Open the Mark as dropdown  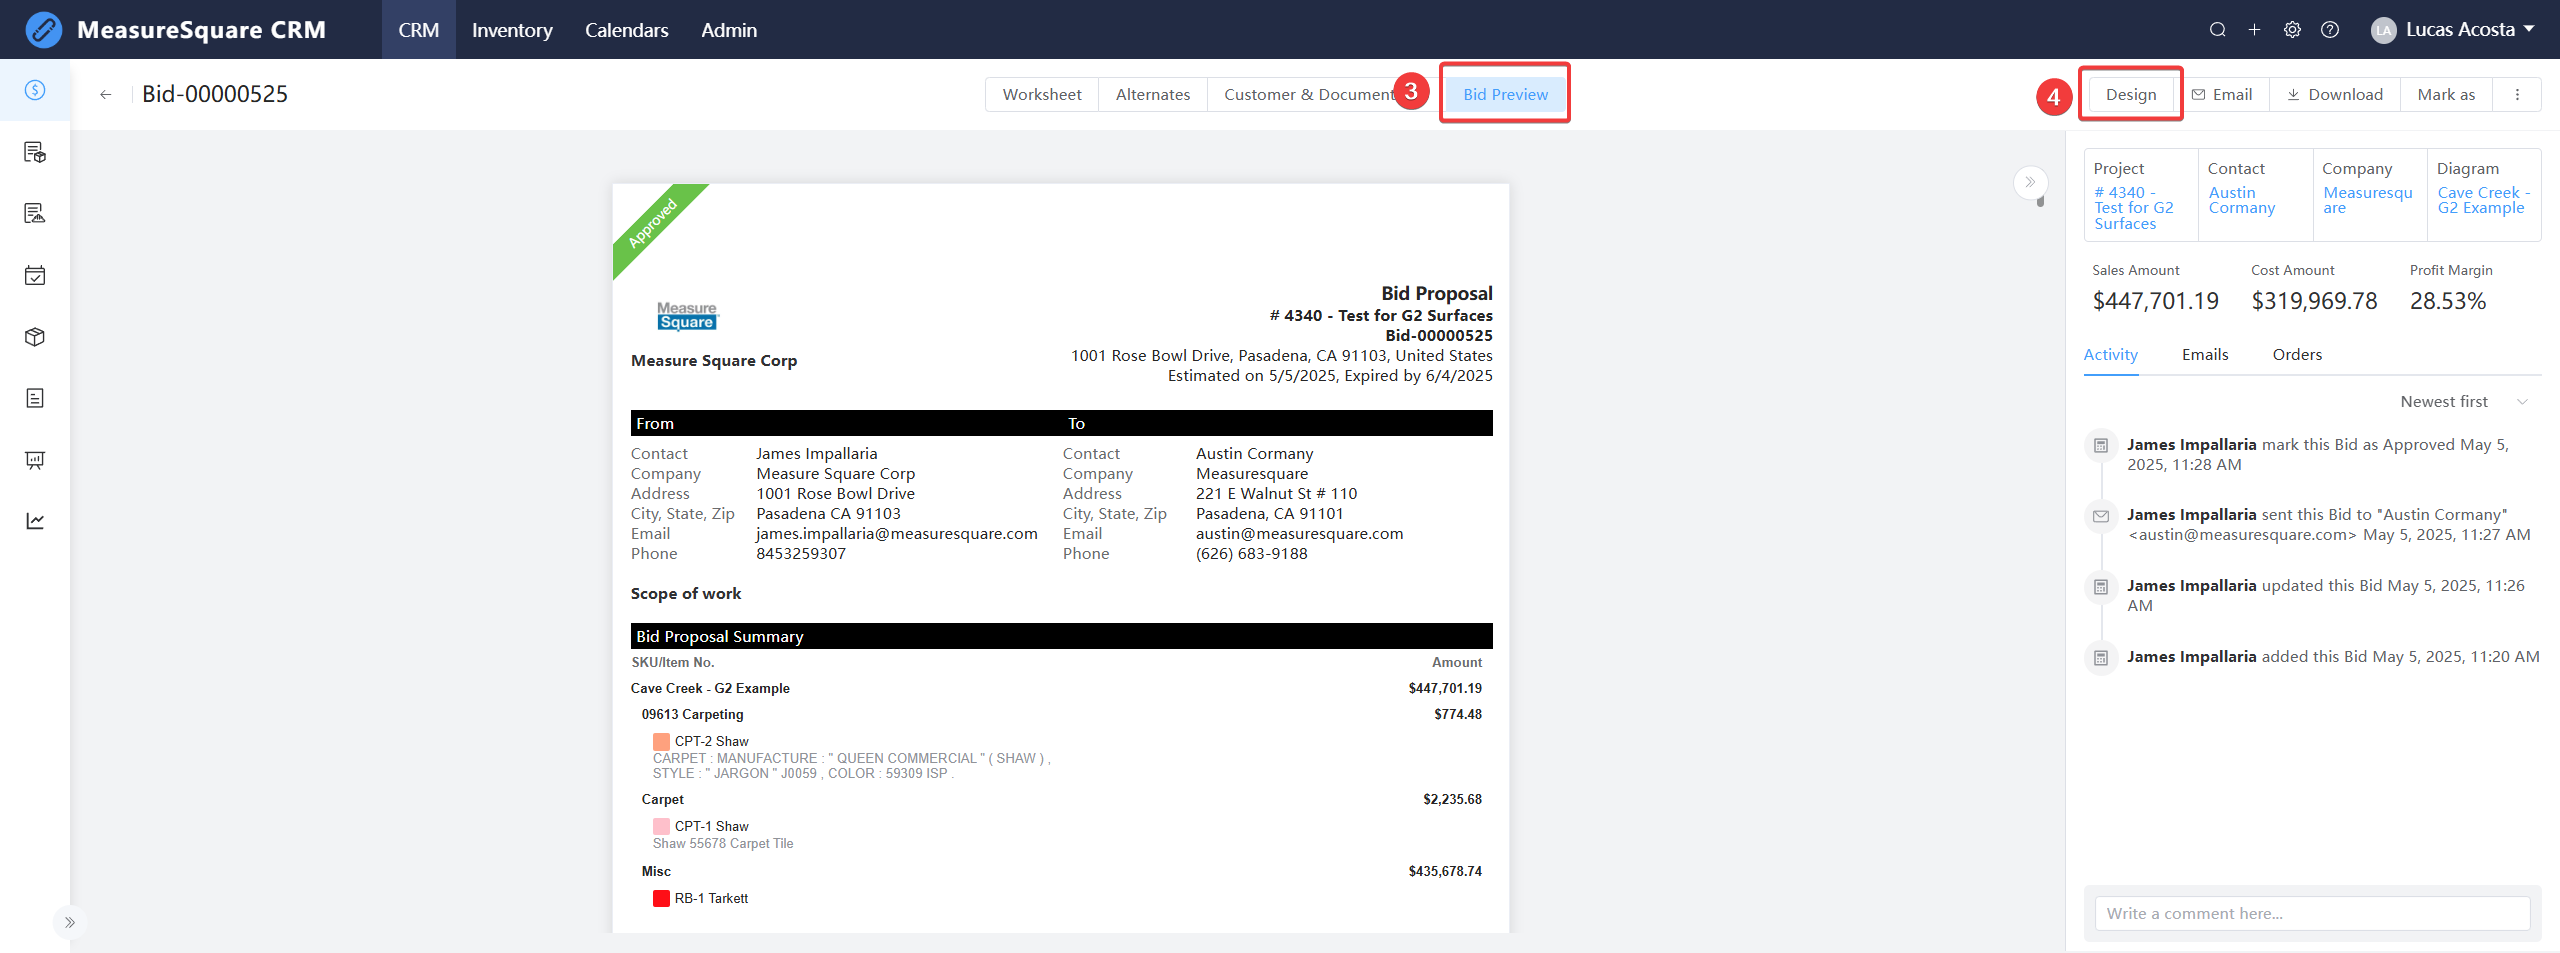(2446, 95)
